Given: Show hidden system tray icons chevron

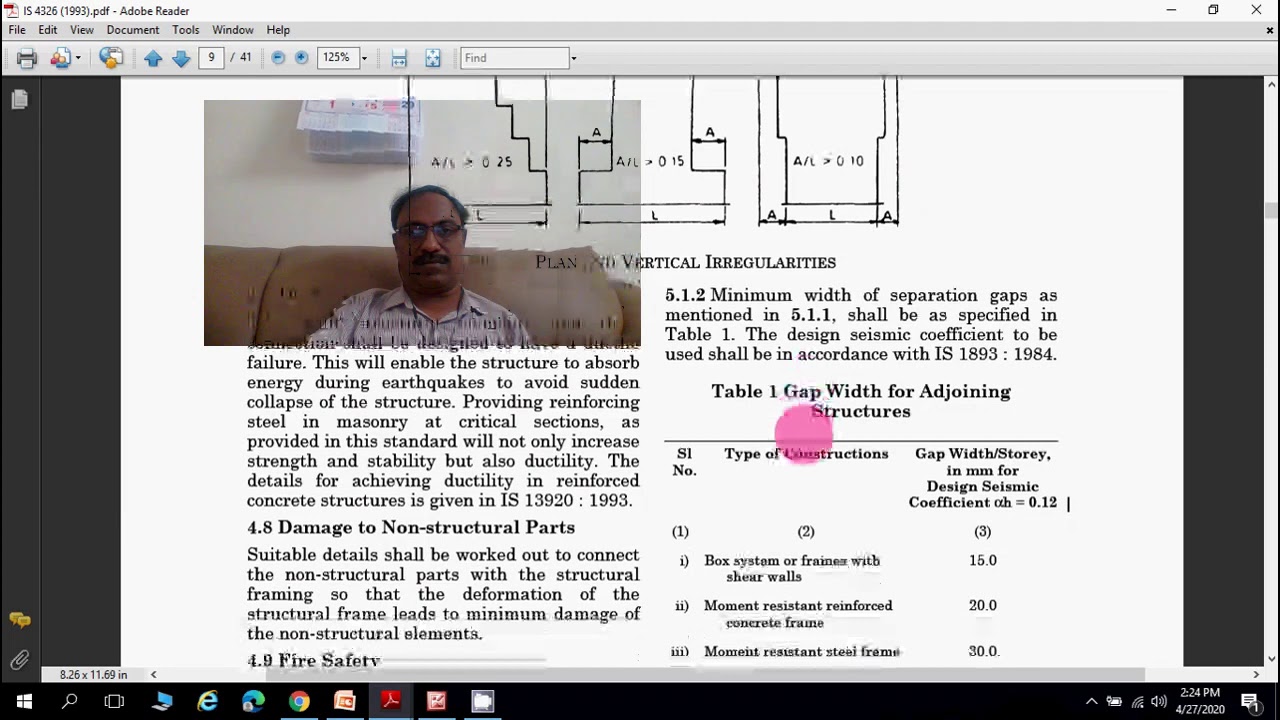Looking at the screenshot, I should [1091, 702].
